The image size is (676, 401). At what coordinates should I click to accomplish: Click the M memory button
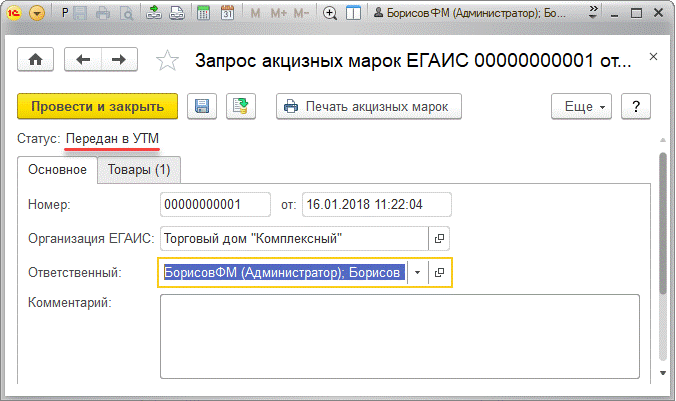click(255, 13)
